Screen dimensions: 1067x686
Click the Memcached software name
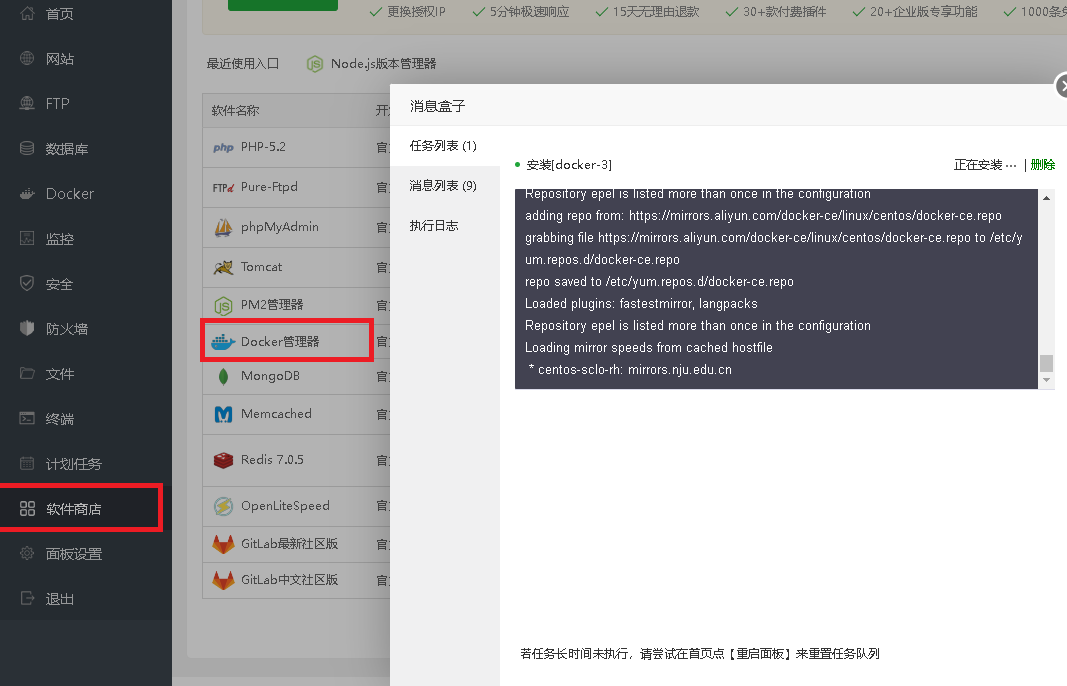[x=276, y=414]
